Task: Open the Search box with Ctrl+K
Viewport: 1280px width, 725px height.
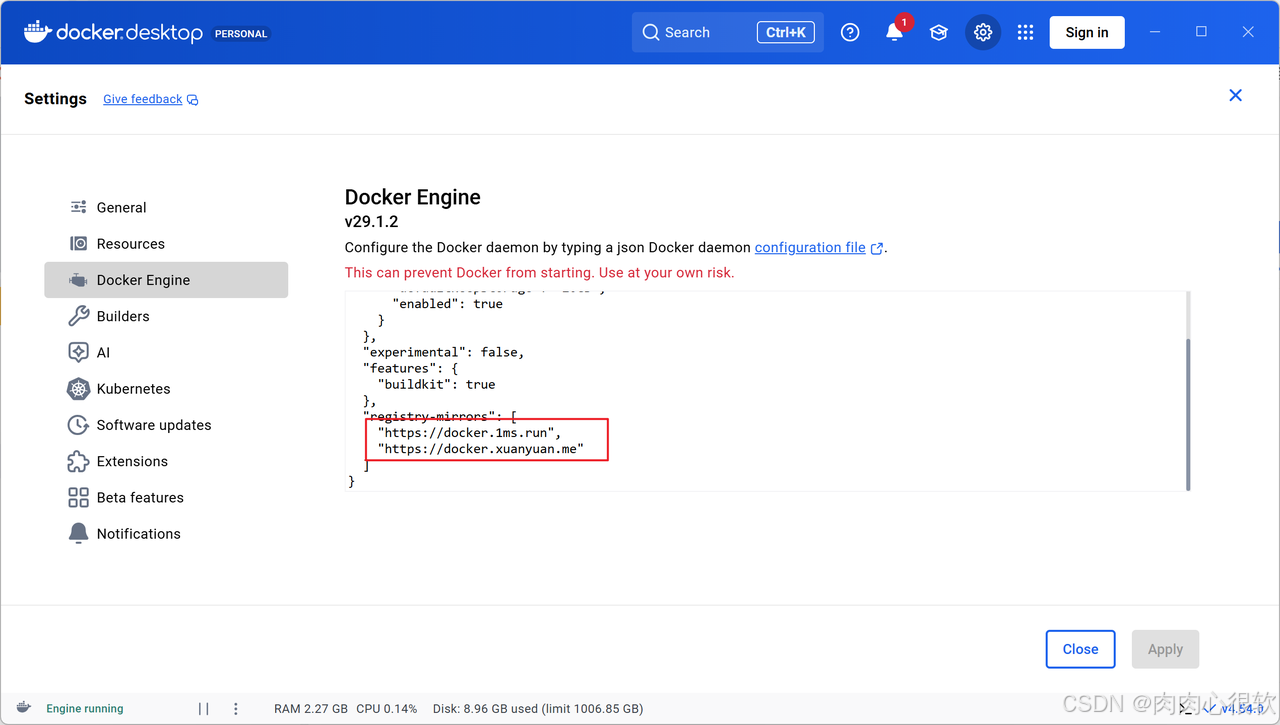Action: point(728,32)
